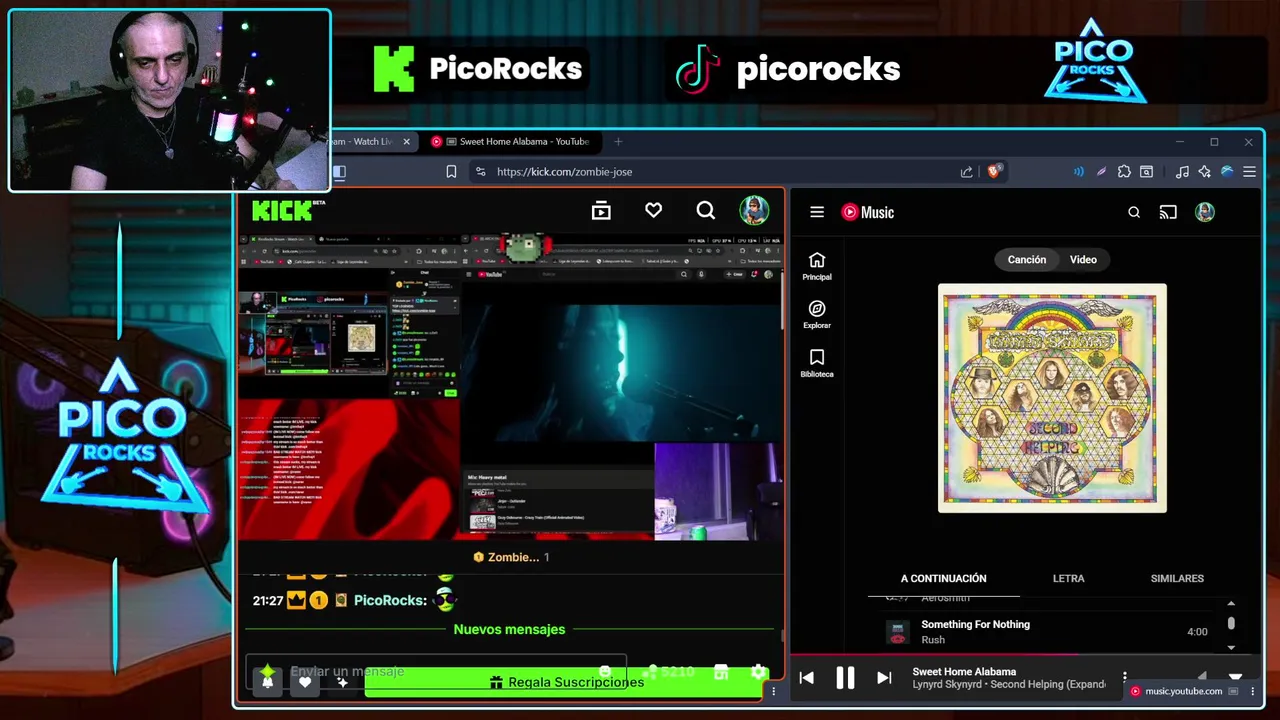Viewport: 1280px width, 720px height.
Task: Open the Kick following heart icon
Action: (653, 211)
